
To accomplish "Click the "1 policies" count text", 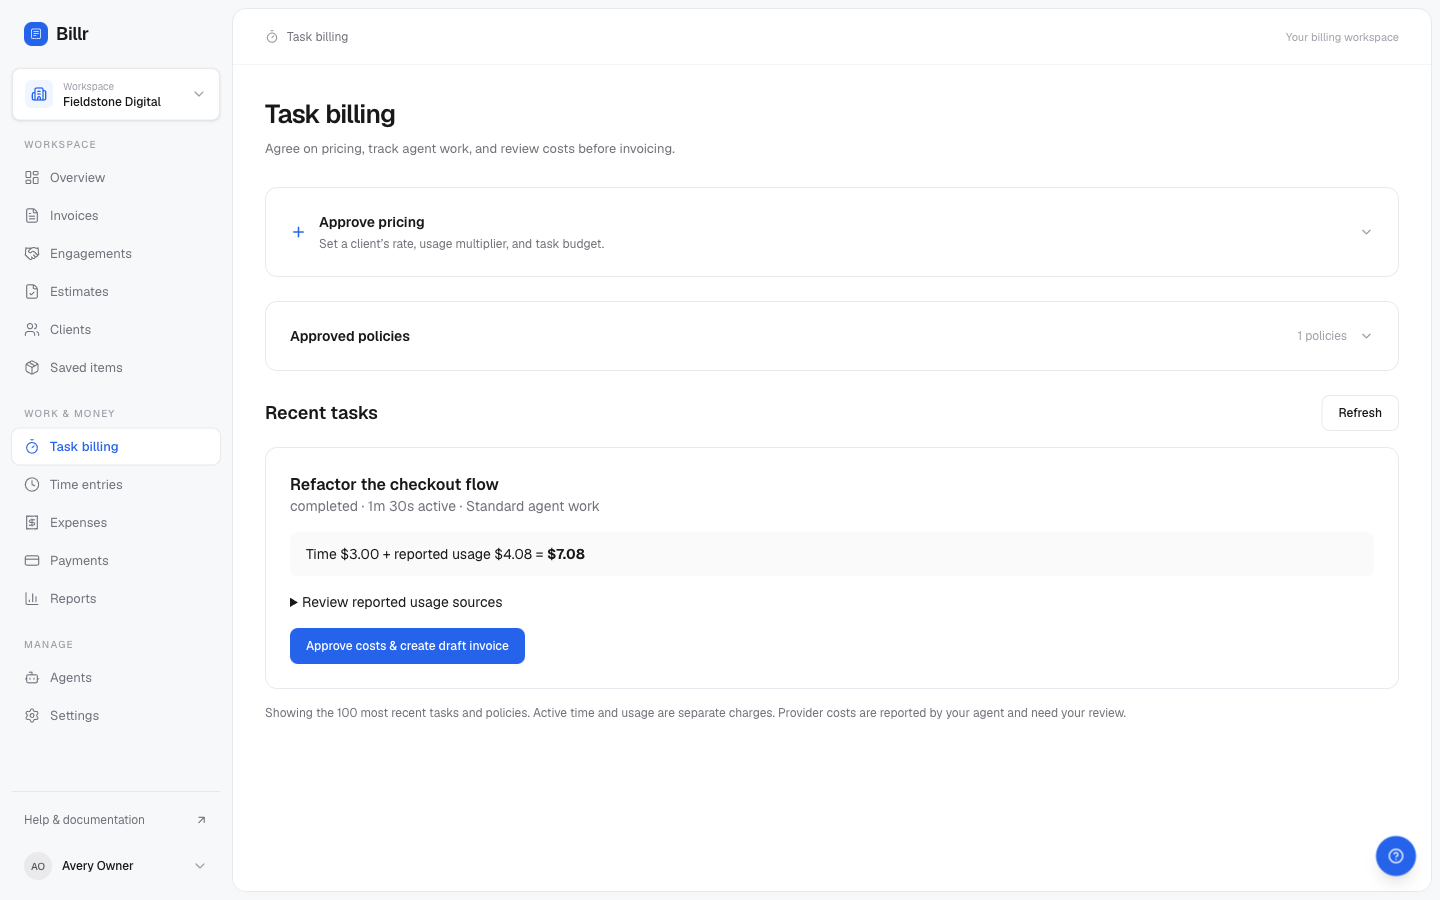I will click(x=1322, y=336).
